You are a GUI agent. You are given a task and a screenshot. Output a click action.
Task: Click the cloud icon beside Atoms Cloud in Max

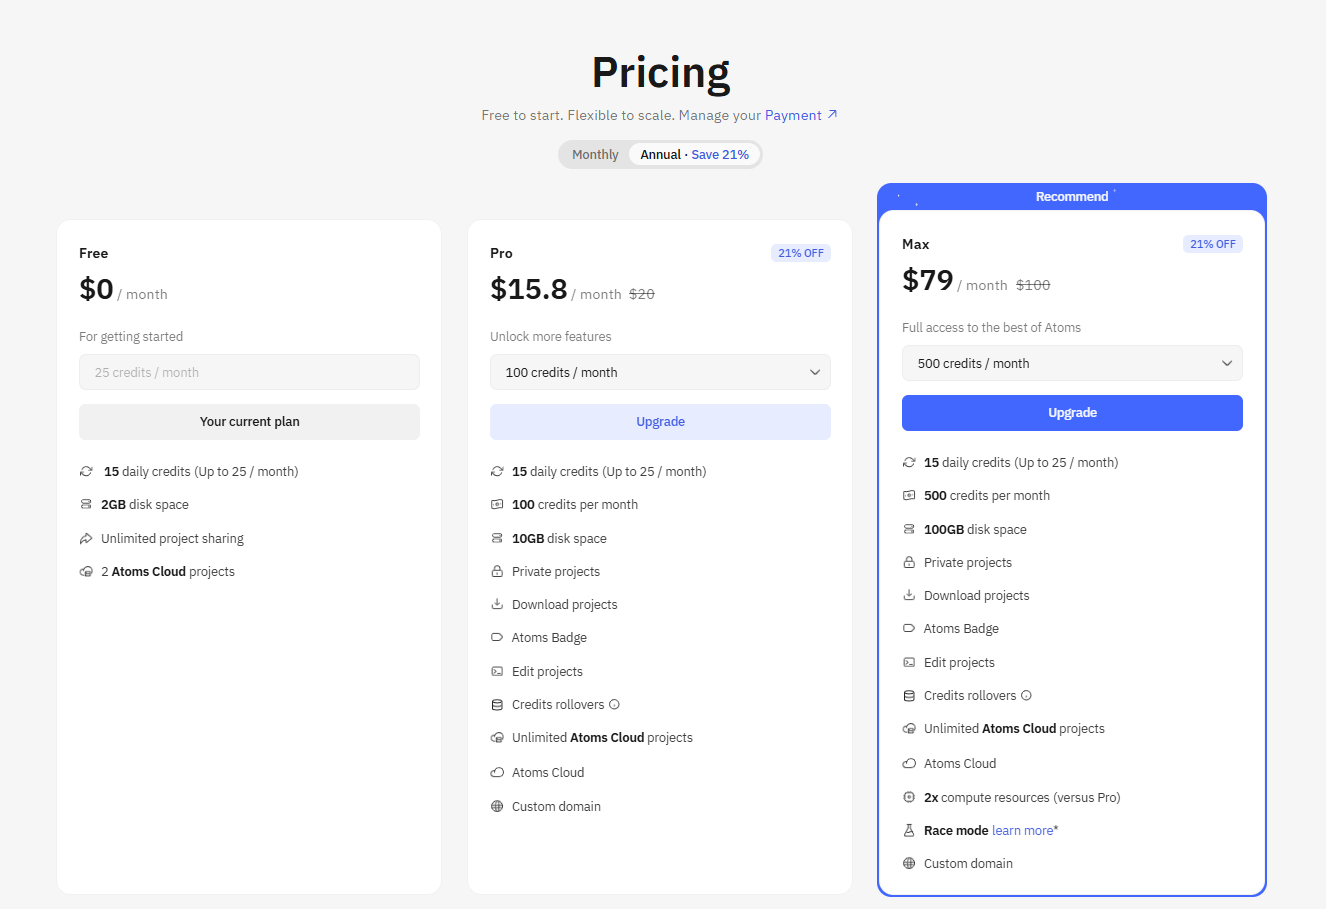coord(909,763)
